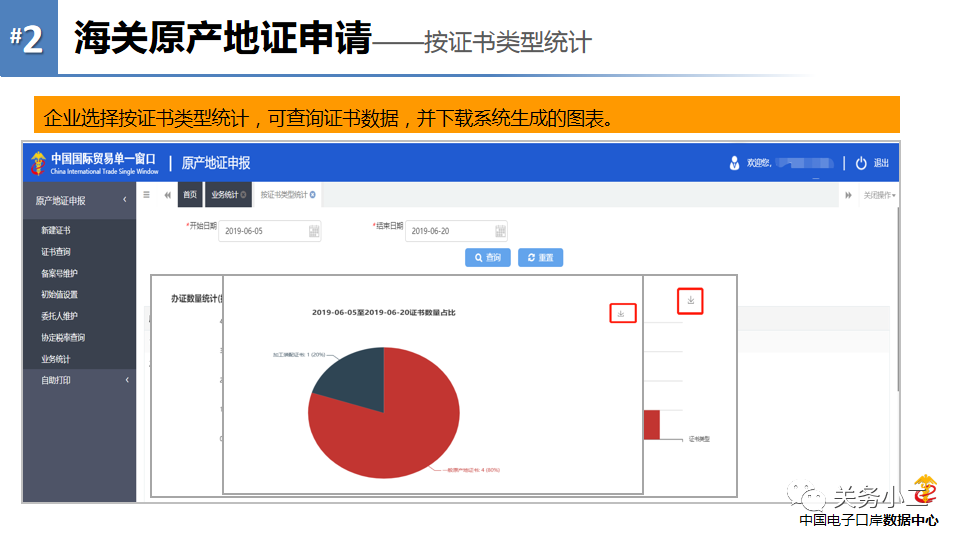Click the 办证数量统计 chart heading
The image size is (960, 540).
197,298
